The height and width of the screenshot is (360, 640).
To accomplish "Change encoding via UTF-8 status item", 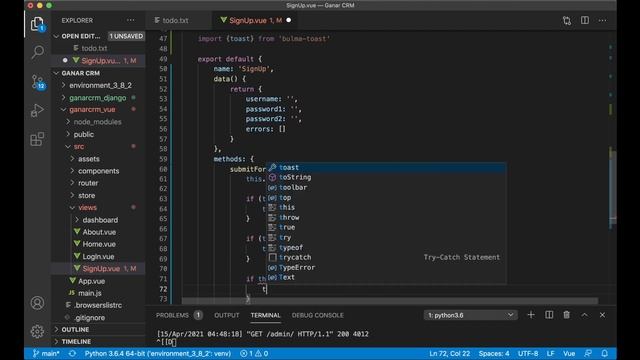I will pos(528,353).
